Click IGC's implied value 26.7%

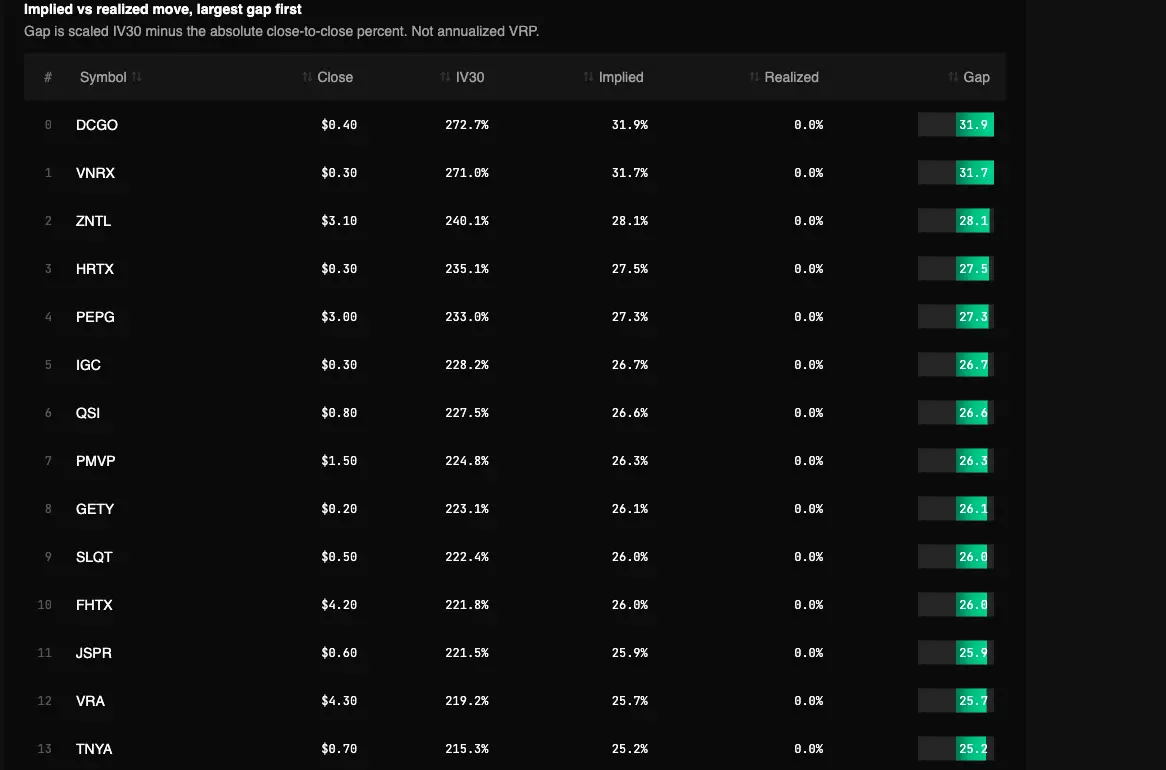click(x=630, y=365)
